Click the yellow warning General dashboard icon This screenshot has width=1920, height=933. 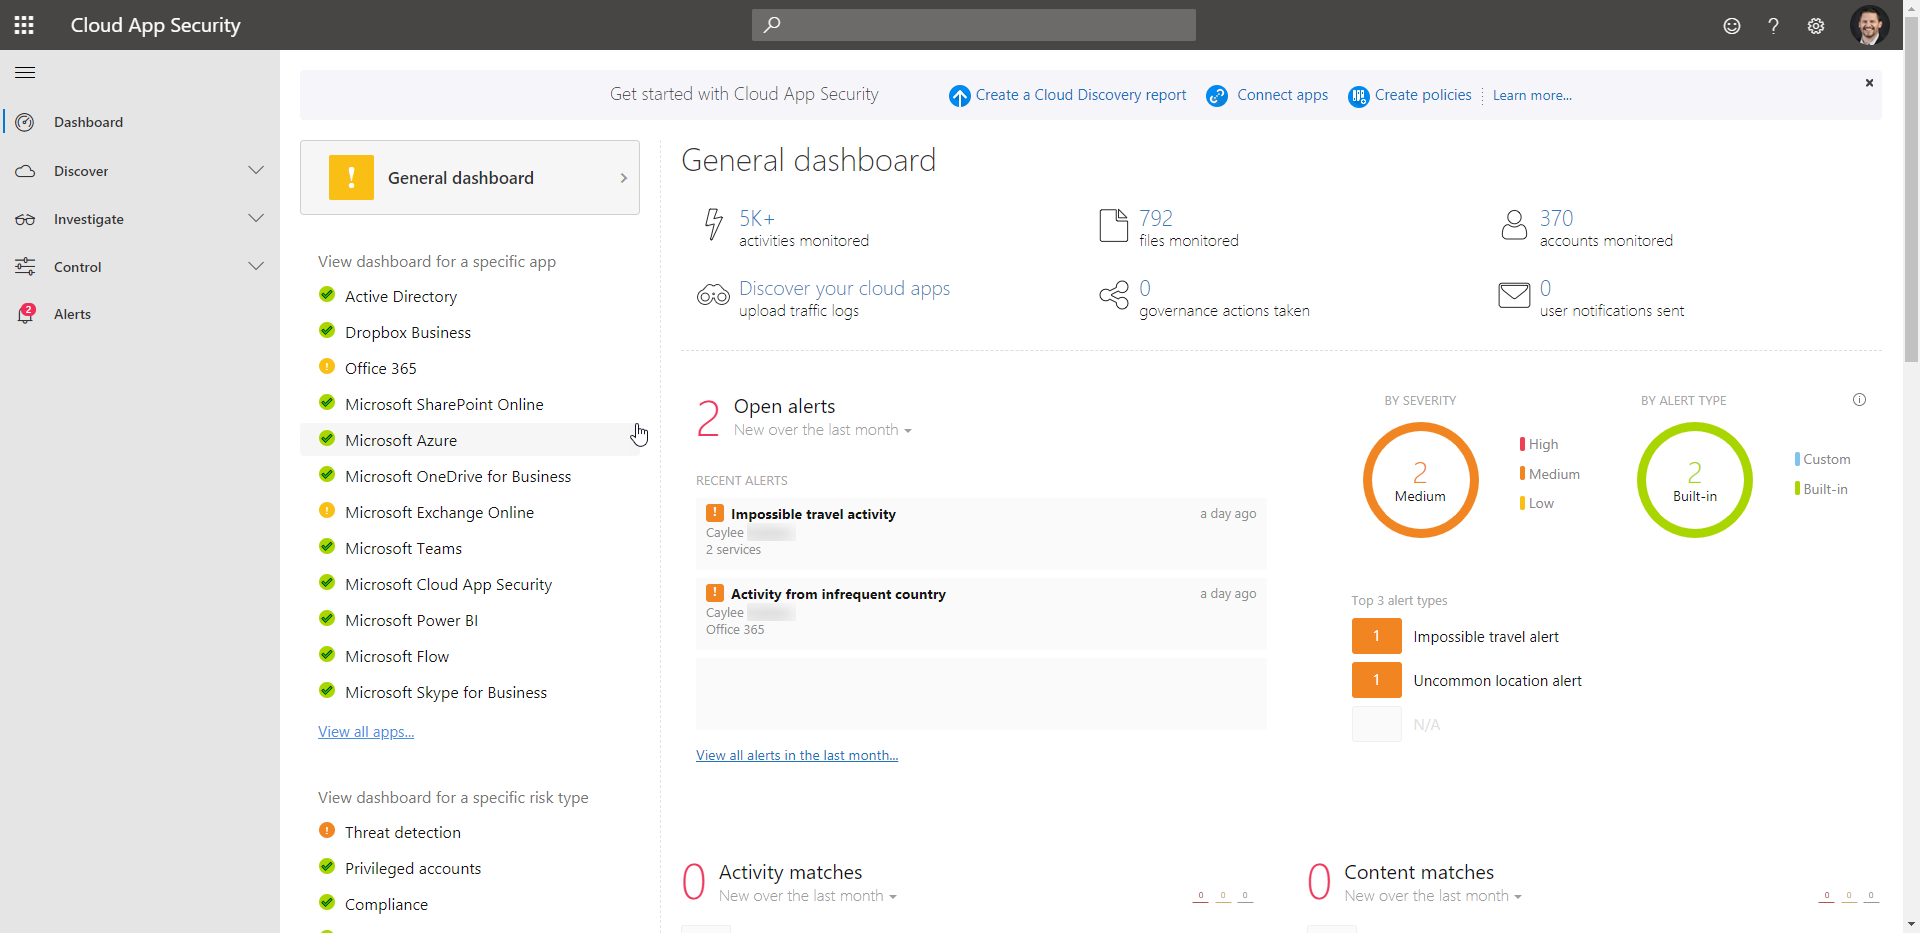[351, 178]
